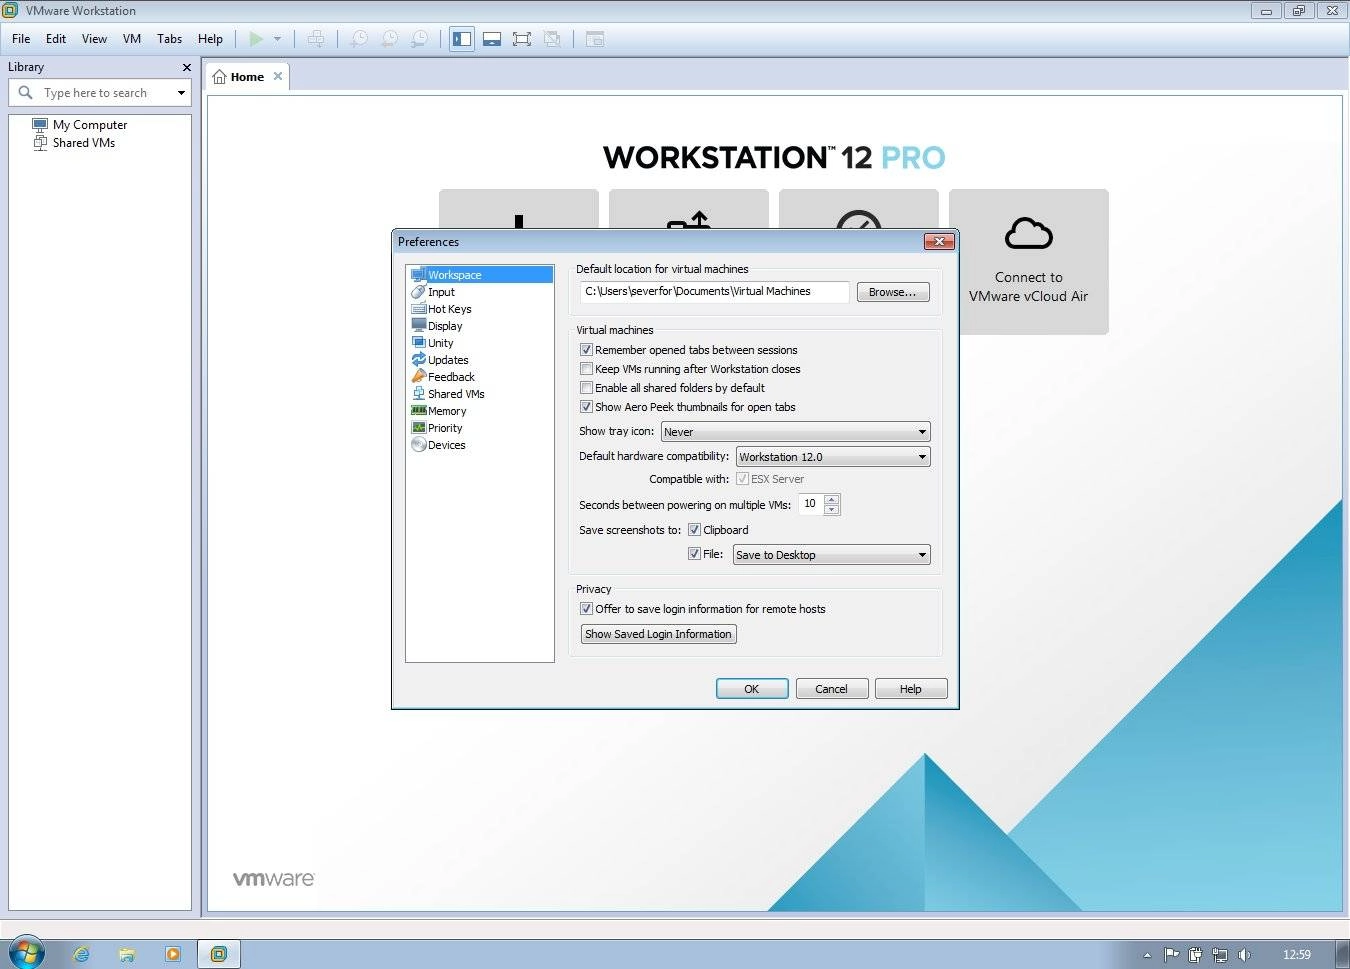Toggle the Clipboard screenshot checkbox
Screen dimensions: 1350x969
coord(694,530)
